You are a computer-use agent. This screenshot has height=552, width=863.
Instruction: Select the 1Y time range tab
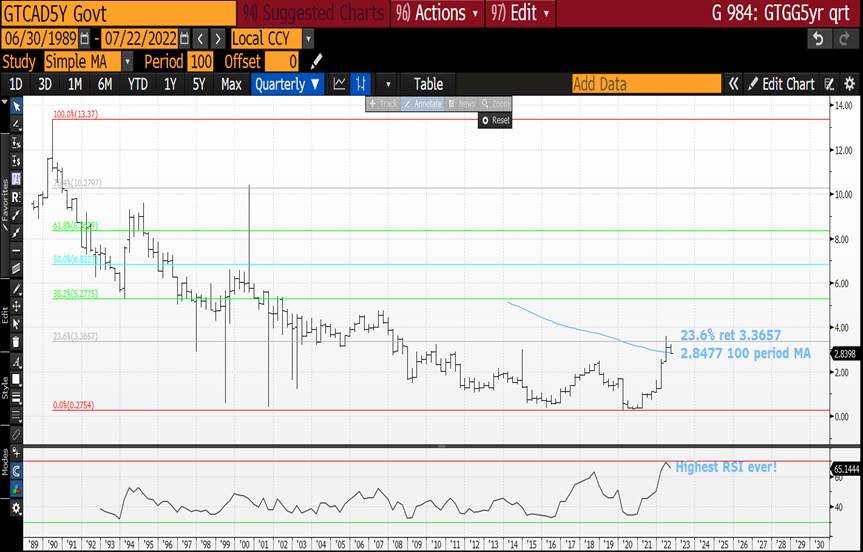tap(170, 84)
